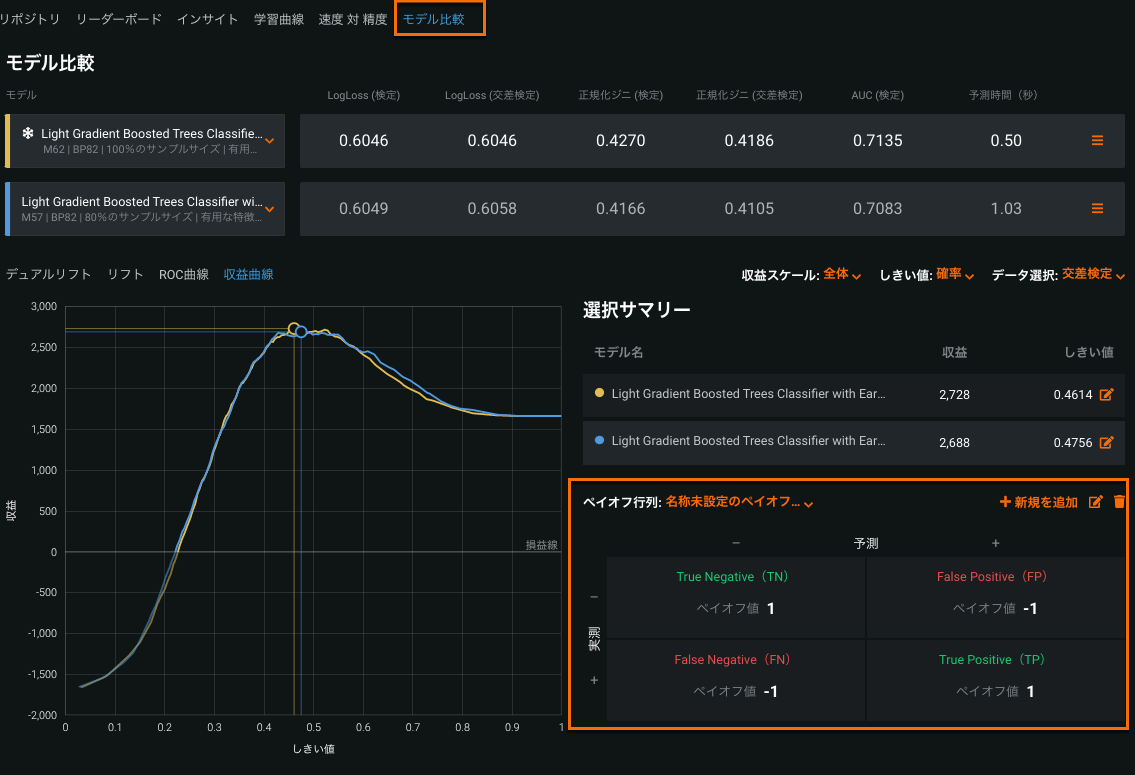Click the True Positive payoff value 1
The height and width of the screenshot is (775, 1135).
1030,691
